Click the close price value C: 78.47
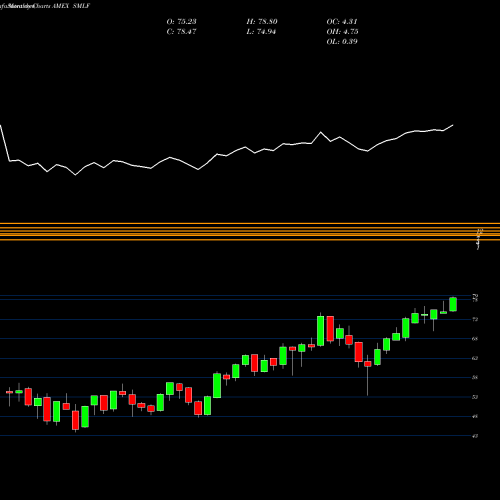 [x=181, y=32]
